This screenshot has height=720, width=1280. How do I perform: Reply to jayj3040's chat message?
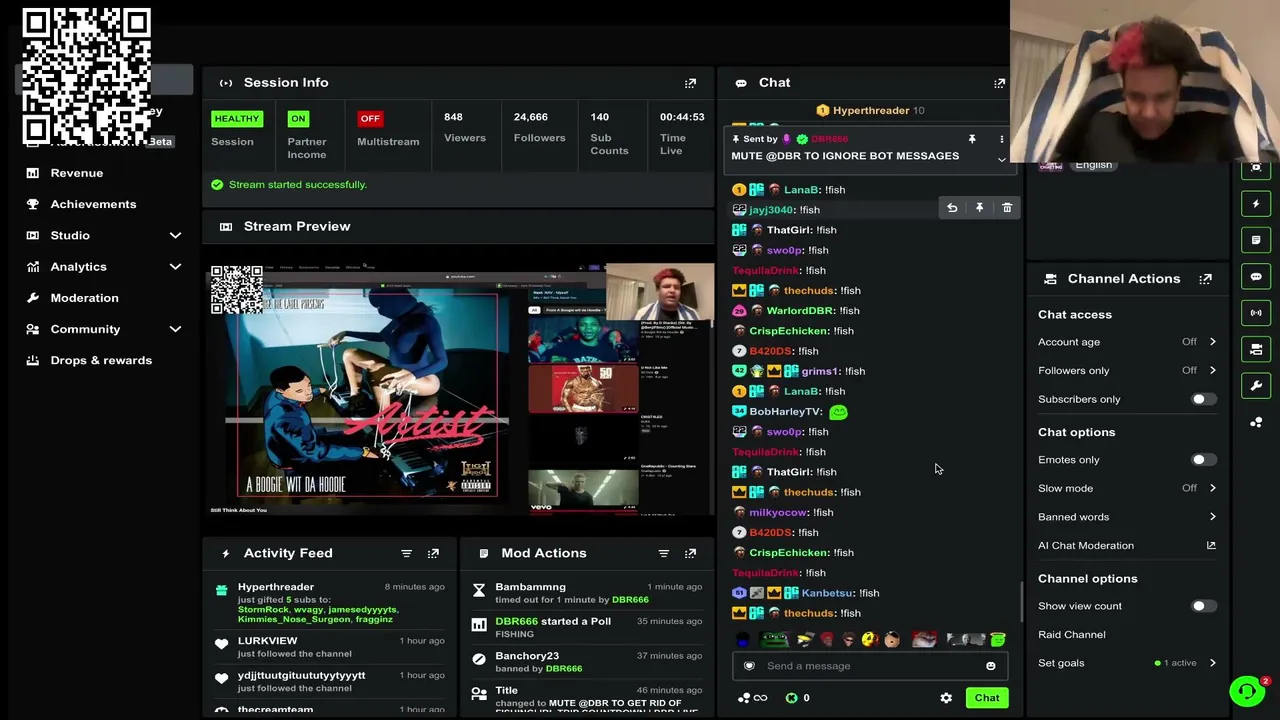(x=952, y=208)
